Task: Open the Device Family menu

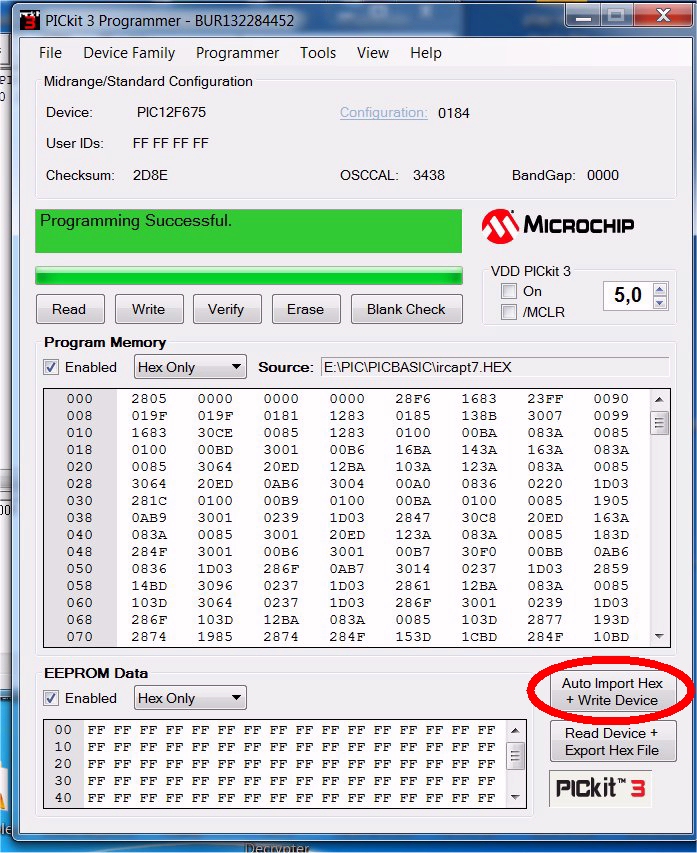Action: point(129,53)
